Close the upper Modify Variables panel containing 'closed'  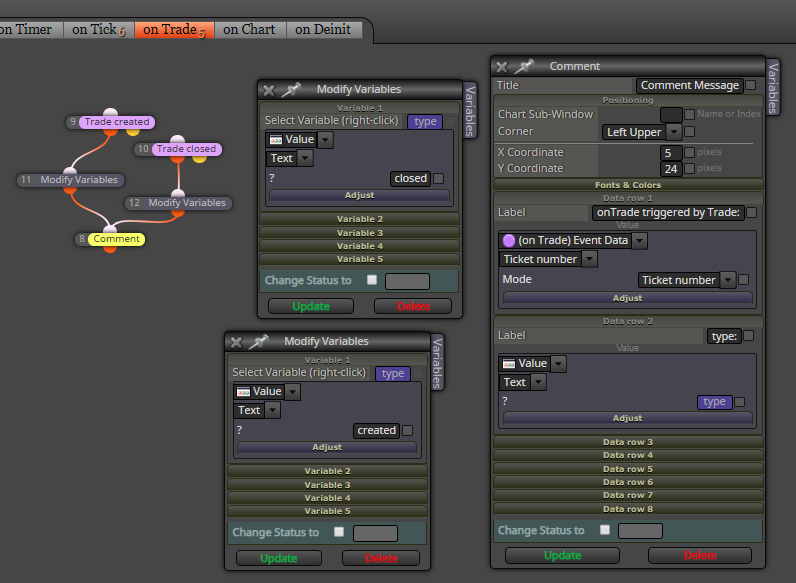pyautogui.click(x=269, y=90)
